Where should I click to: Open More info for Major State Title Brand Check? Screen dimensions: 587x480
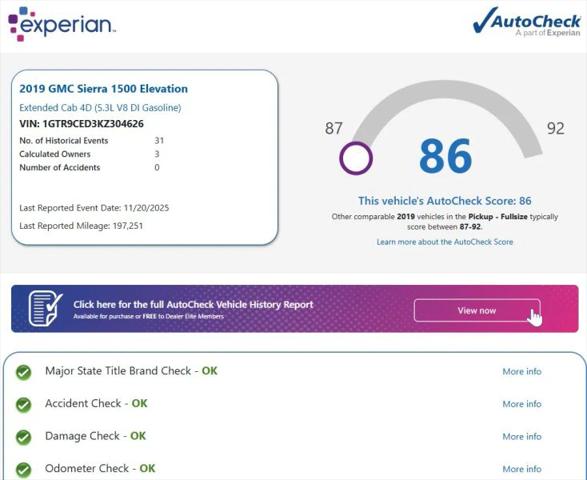pos(522,371)
